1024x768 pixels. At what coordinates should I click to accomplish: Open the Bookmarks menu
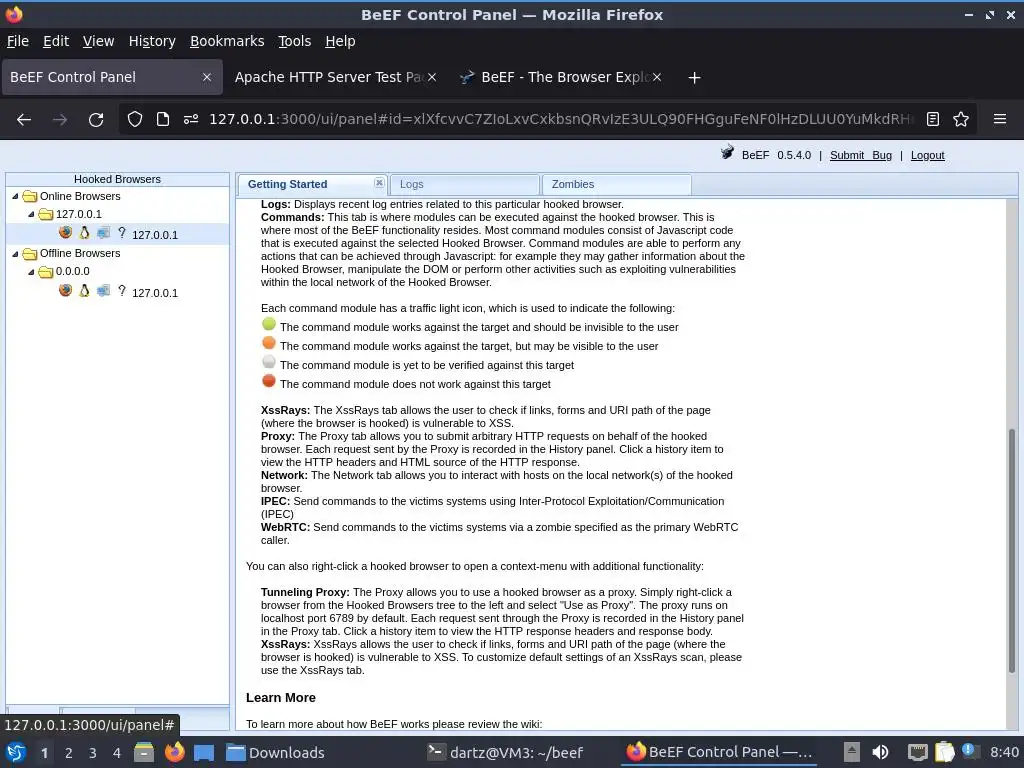[227, 41]
